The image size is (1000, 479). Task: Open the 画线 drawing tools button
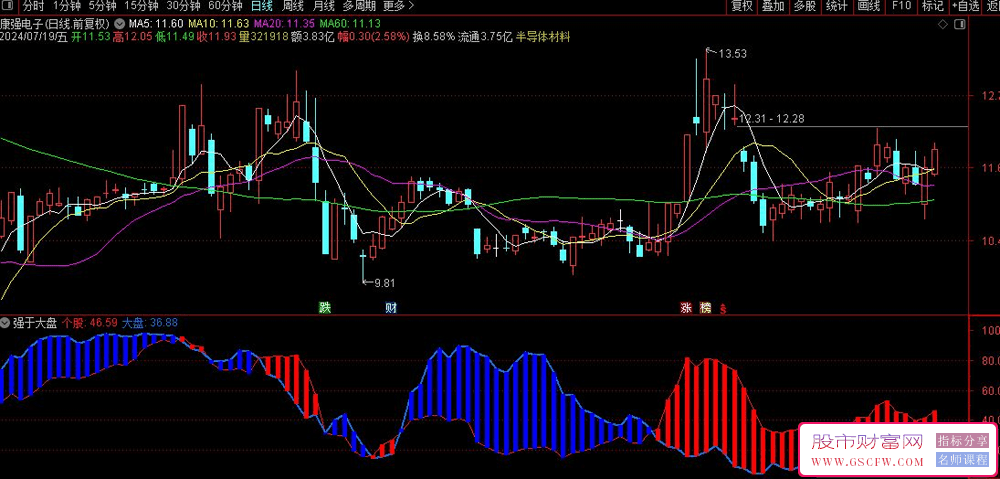click(x=869, y=6)
